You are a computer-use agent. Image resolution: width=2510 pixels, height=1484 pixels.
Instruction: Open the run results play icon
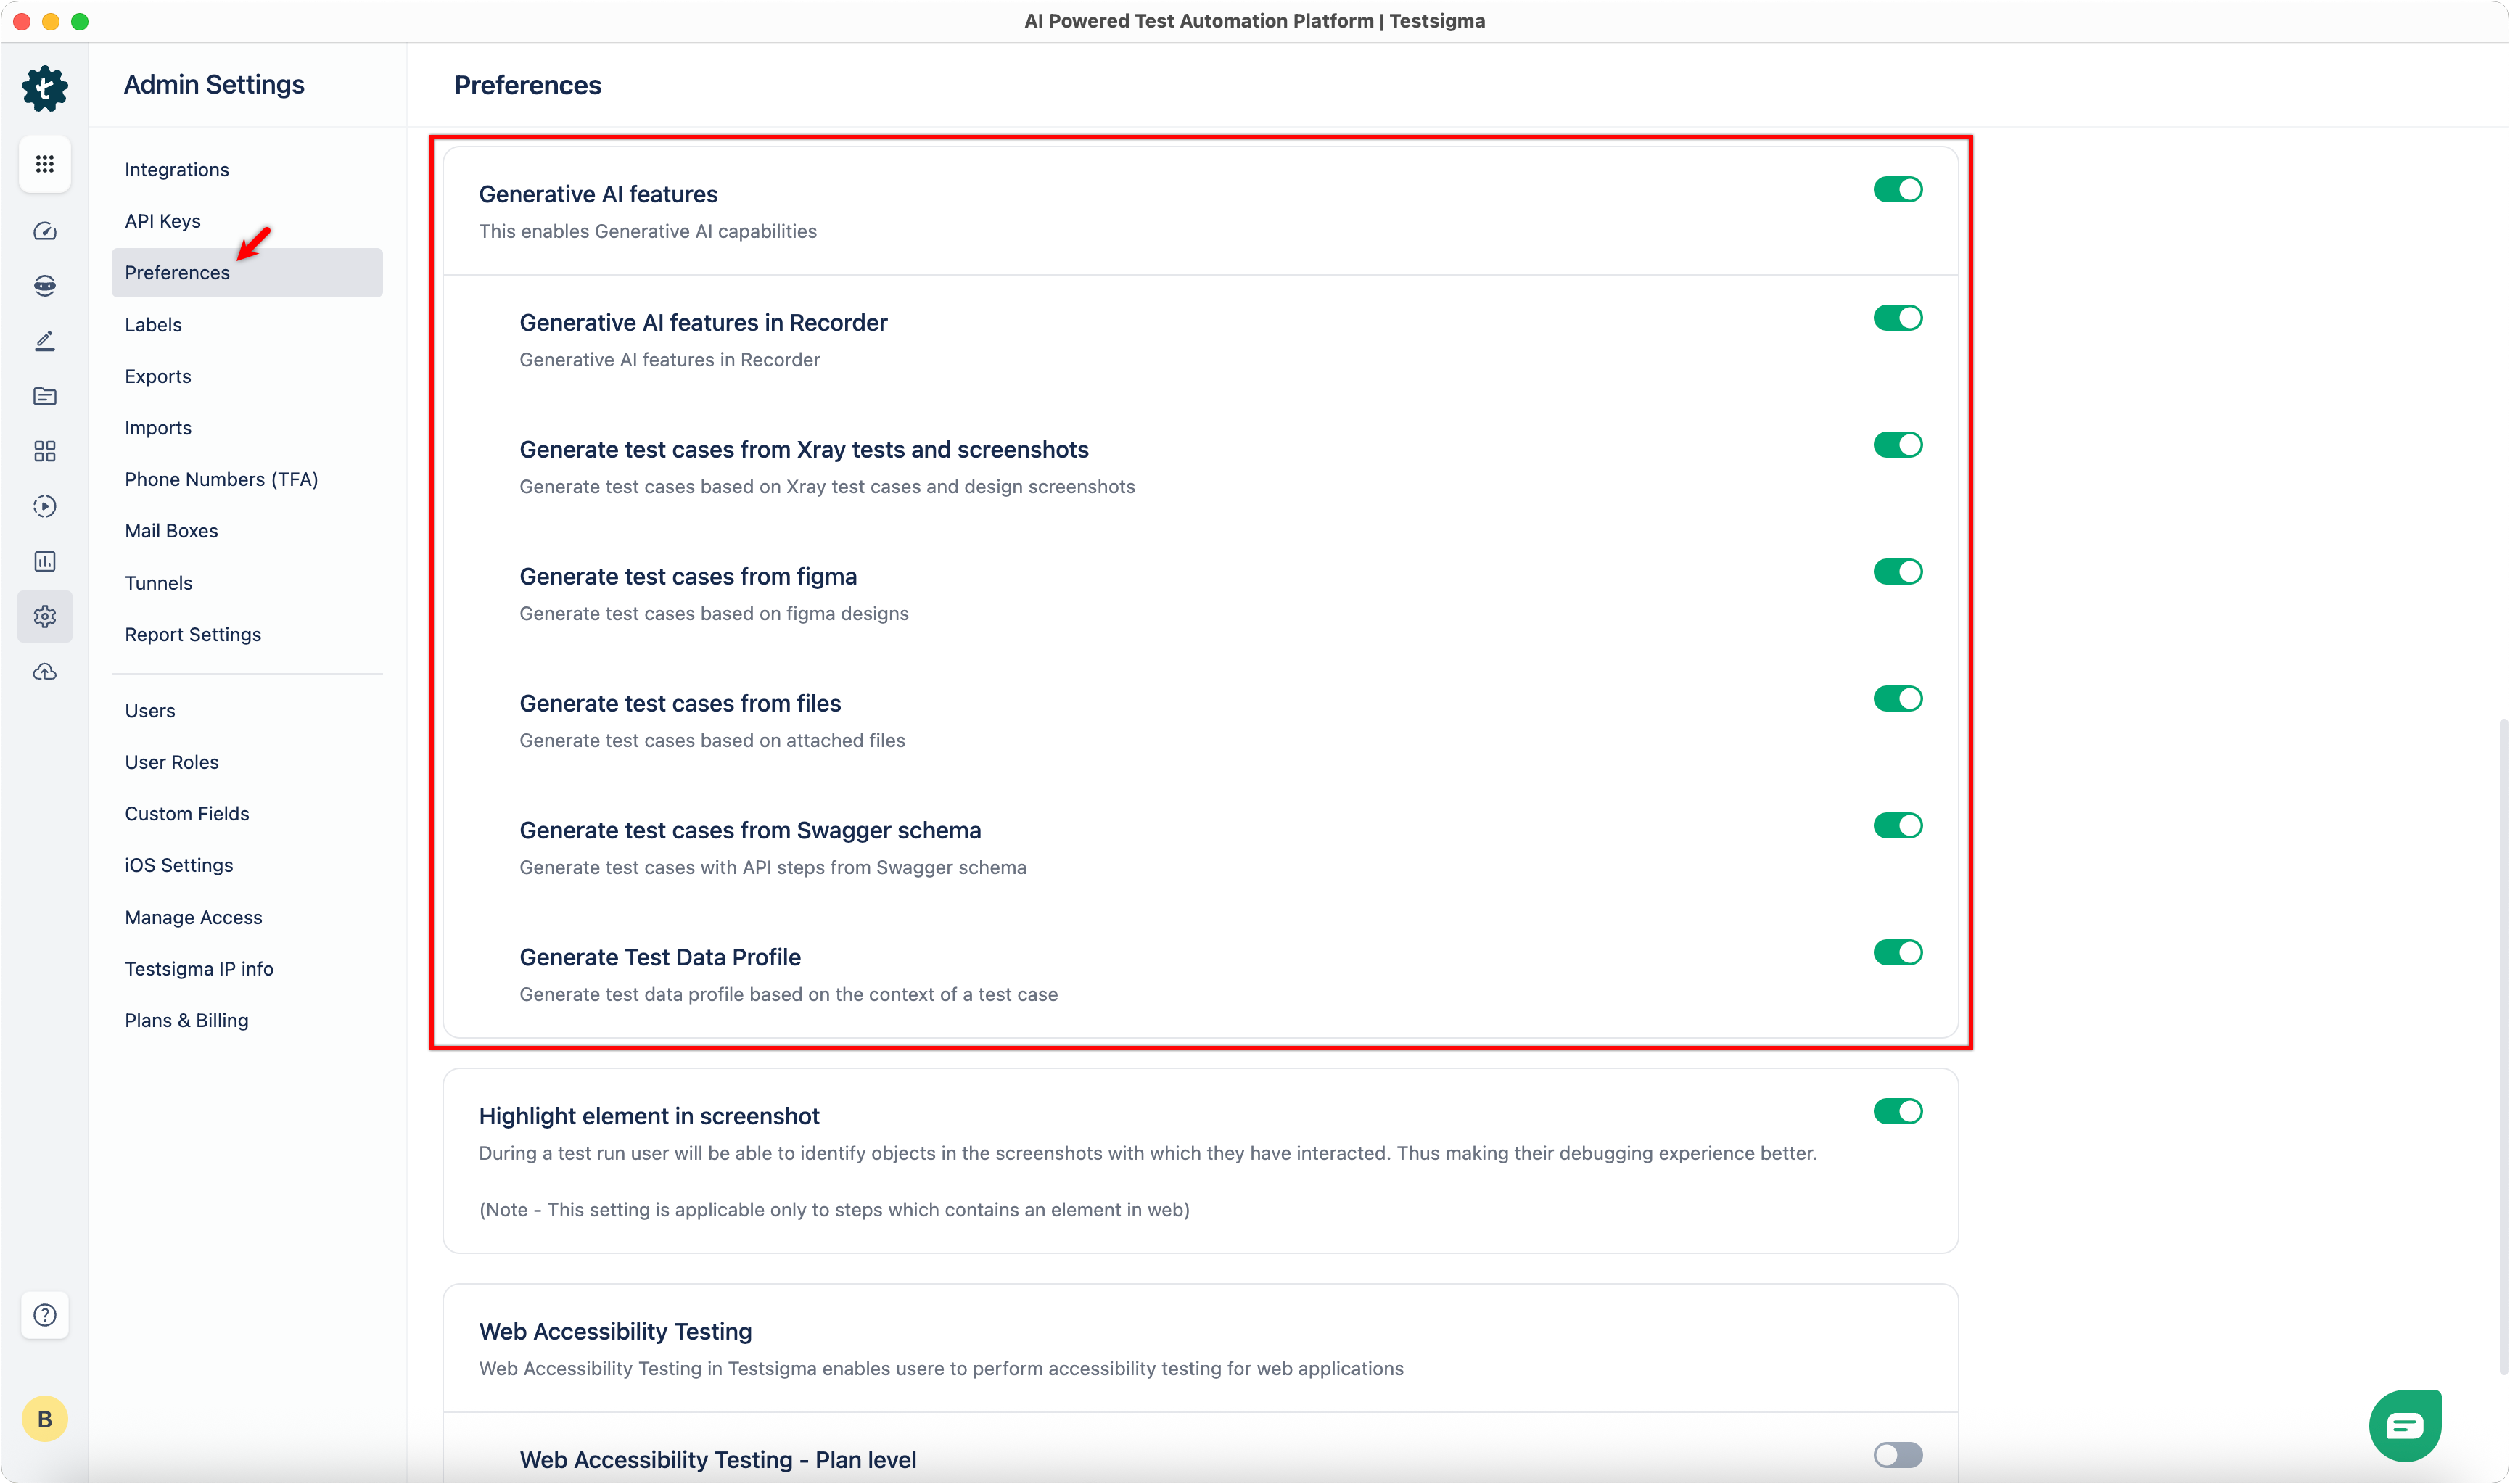pos(44,506)
